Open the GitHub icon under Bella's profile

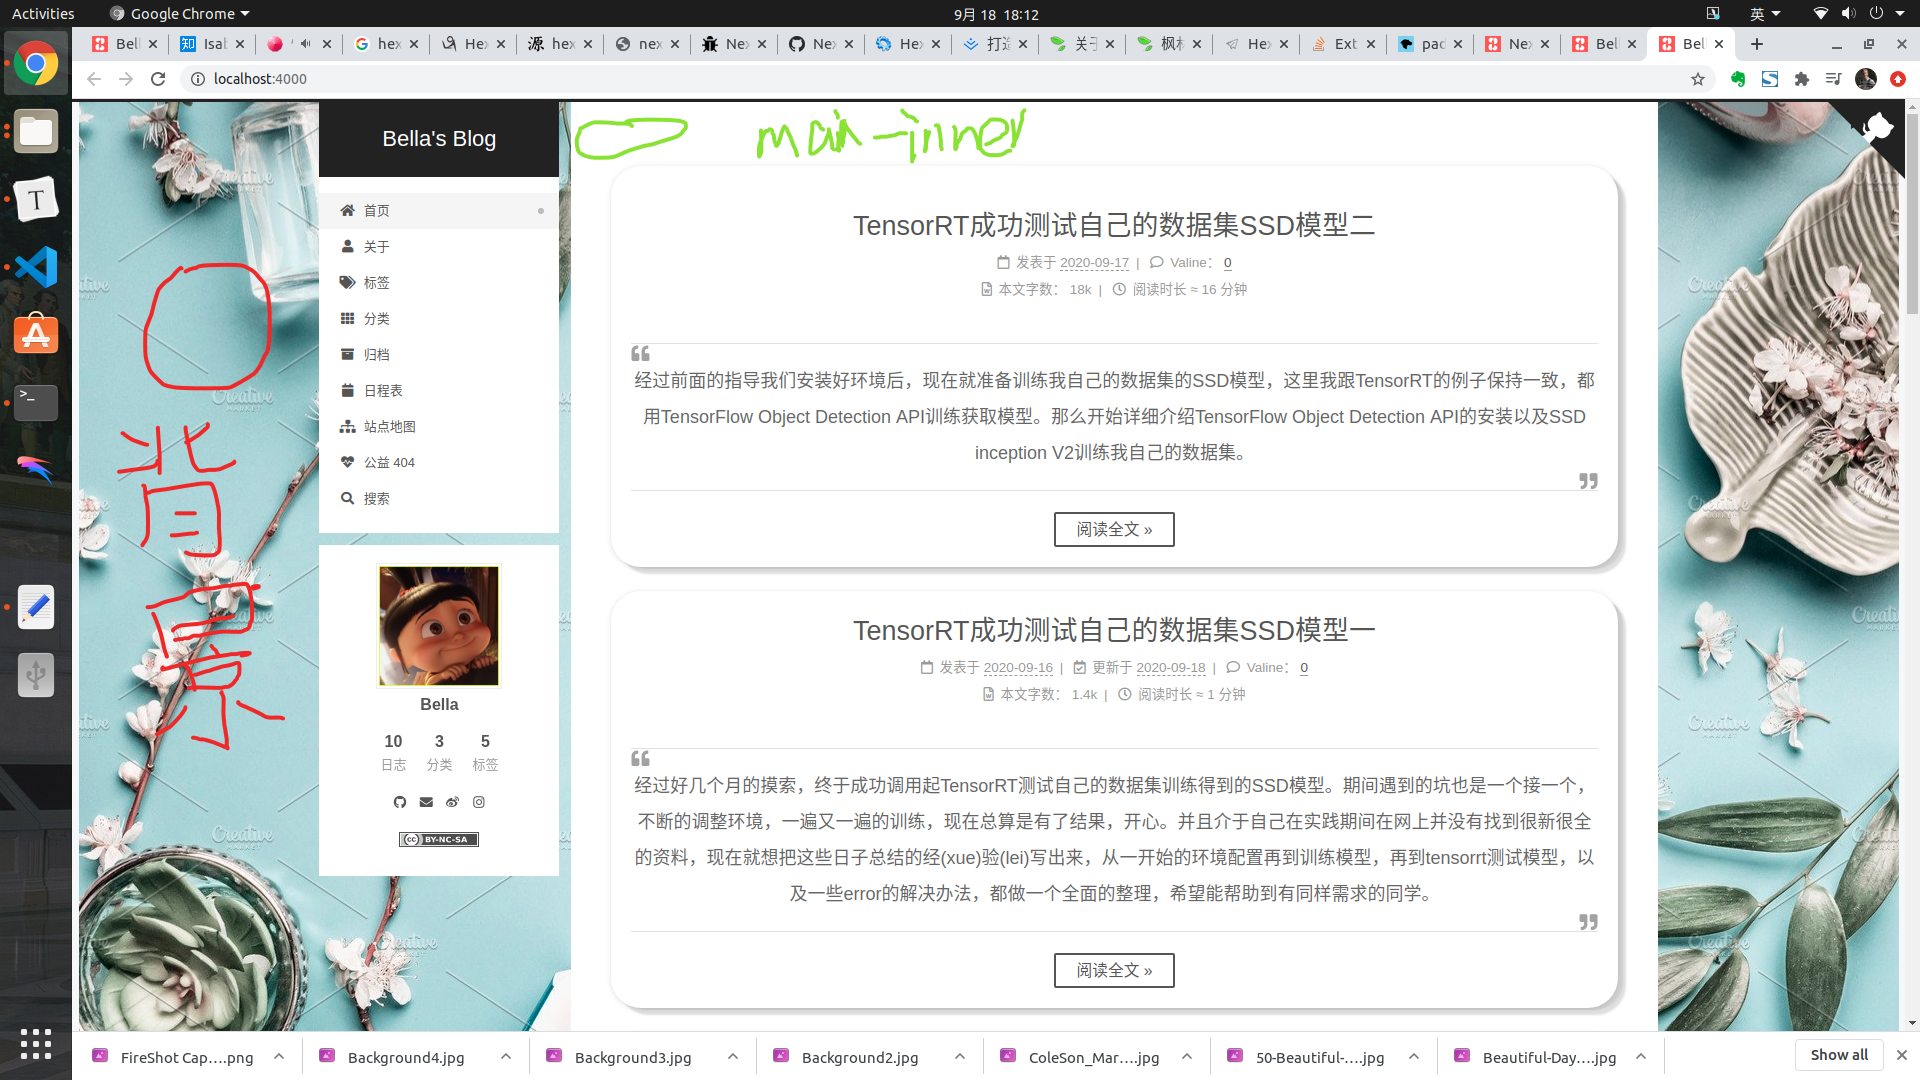[400, 802]
